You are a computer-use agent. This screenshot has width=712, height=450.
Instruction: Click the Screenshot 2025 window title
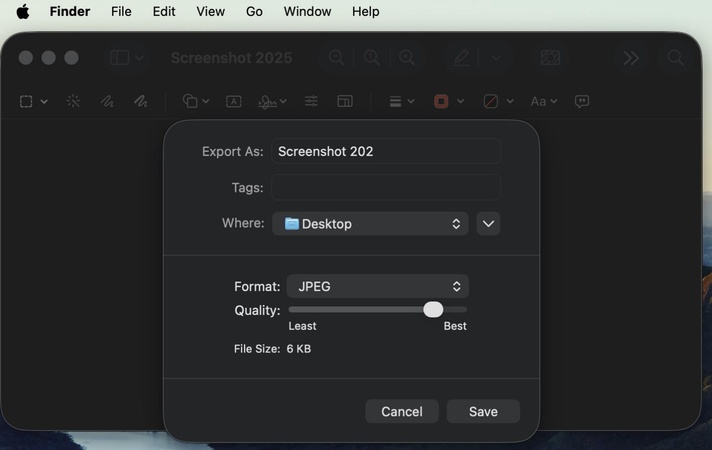tap(232, 58)
